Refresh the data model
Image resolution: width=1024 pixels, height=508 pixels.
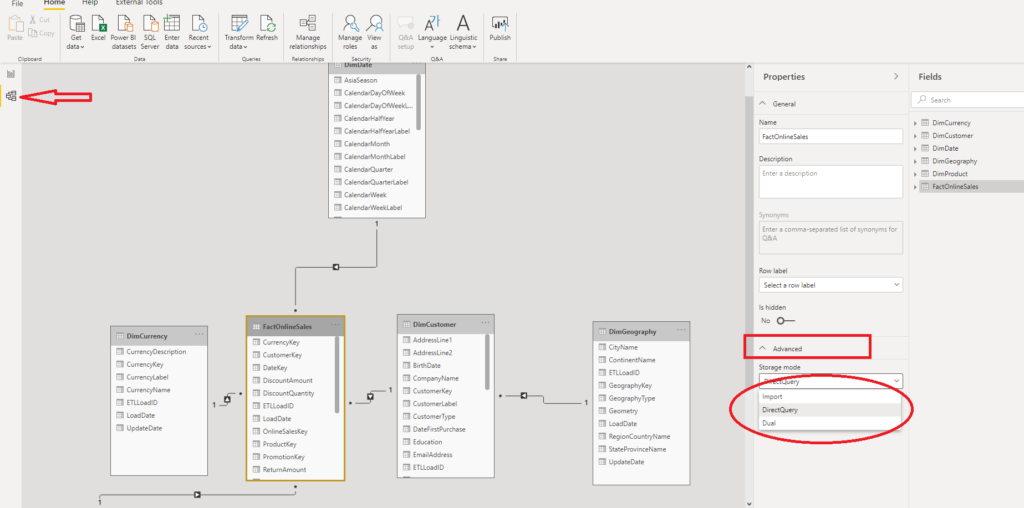pos(267,30)
